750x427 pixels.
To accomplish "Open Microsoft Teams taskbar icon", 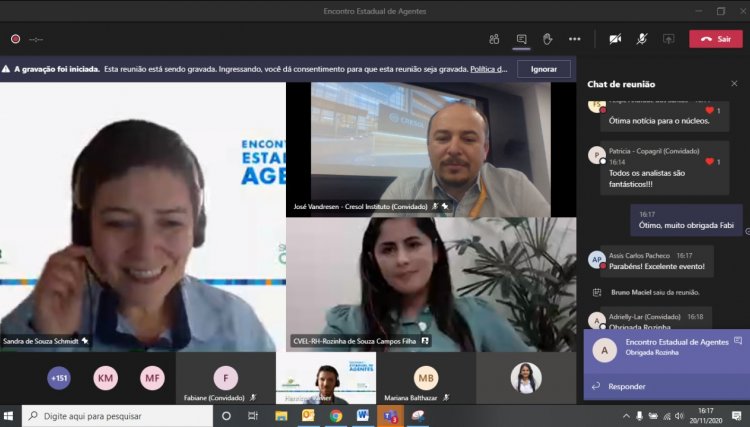I will [x=390, y=416].
